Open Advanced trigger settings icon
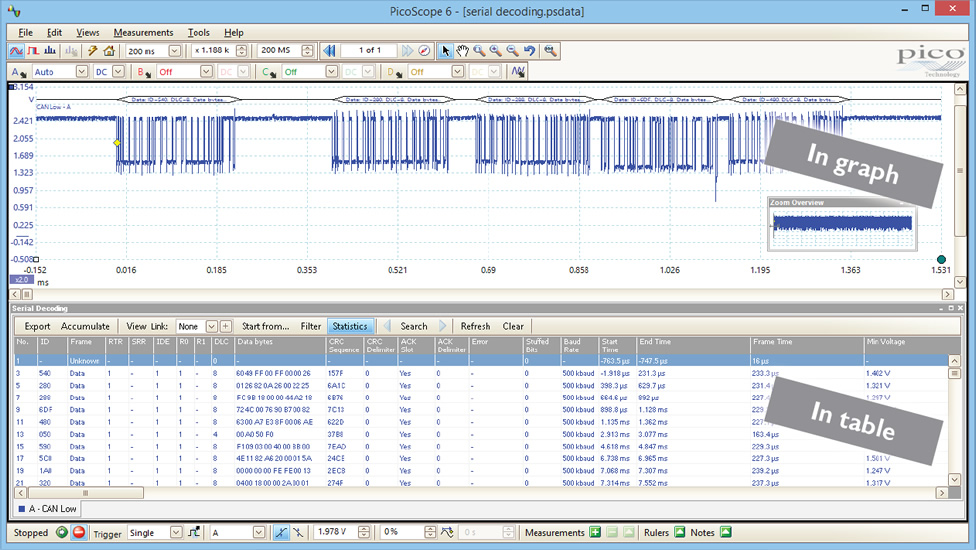Viewport: 976px width, 550px height. 194,532
